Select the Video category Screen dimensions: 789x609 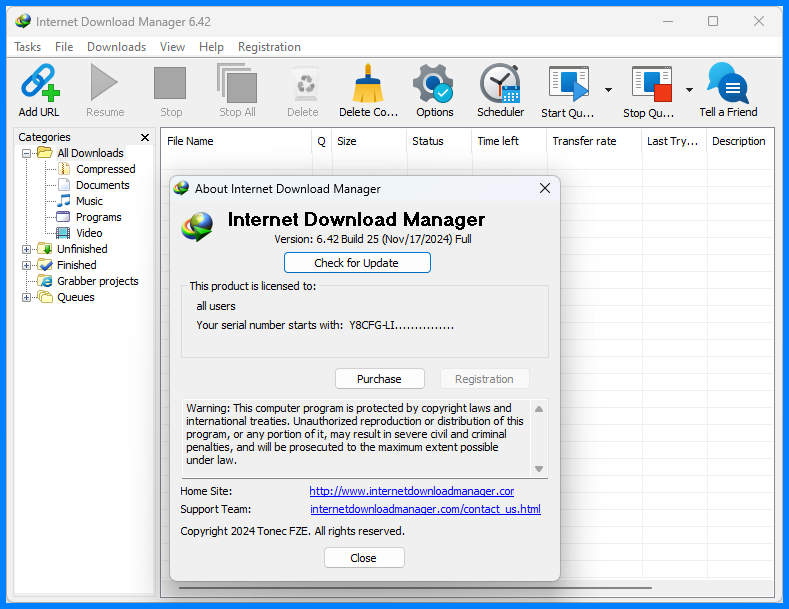(x=89, y=233)
